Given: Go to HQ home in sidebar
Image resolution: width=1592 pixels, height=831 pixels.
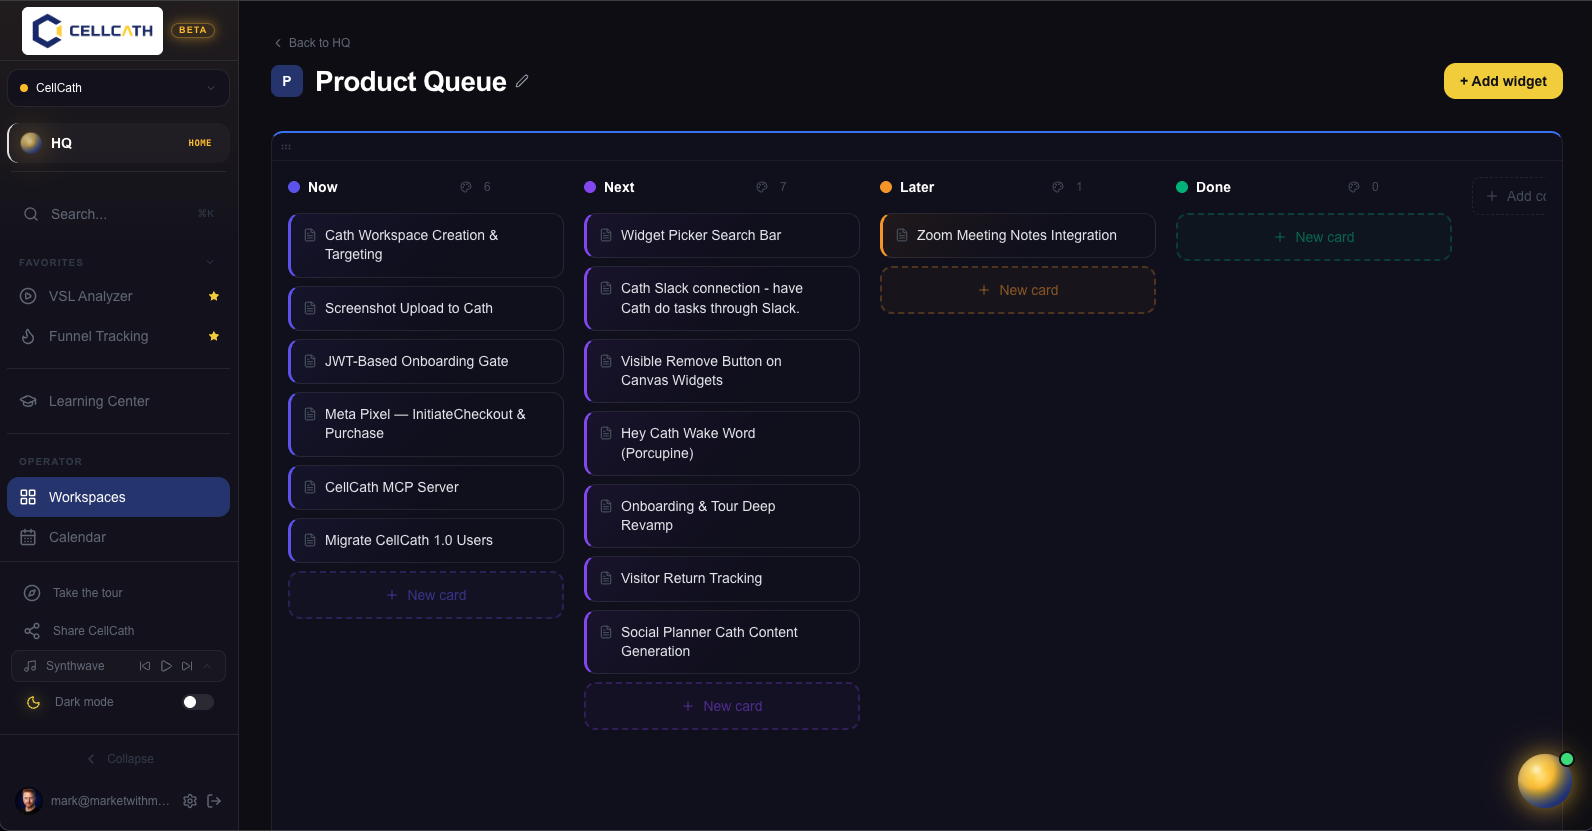Looking at the screenshot, I should [119, 143].
